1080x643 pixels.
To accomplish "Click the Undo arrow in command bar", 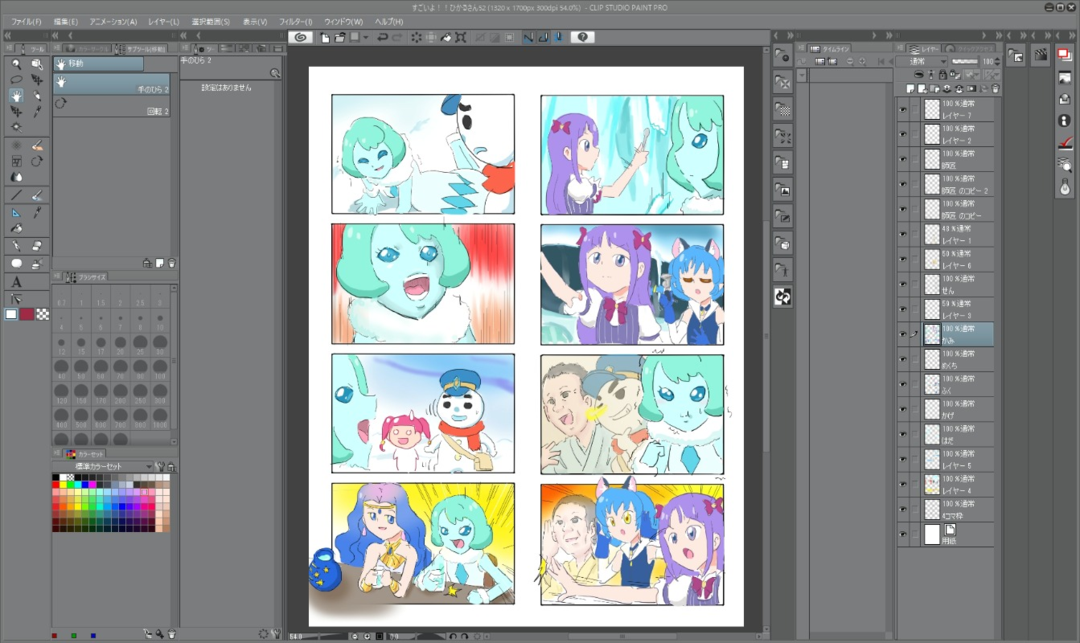I will 382,37.
